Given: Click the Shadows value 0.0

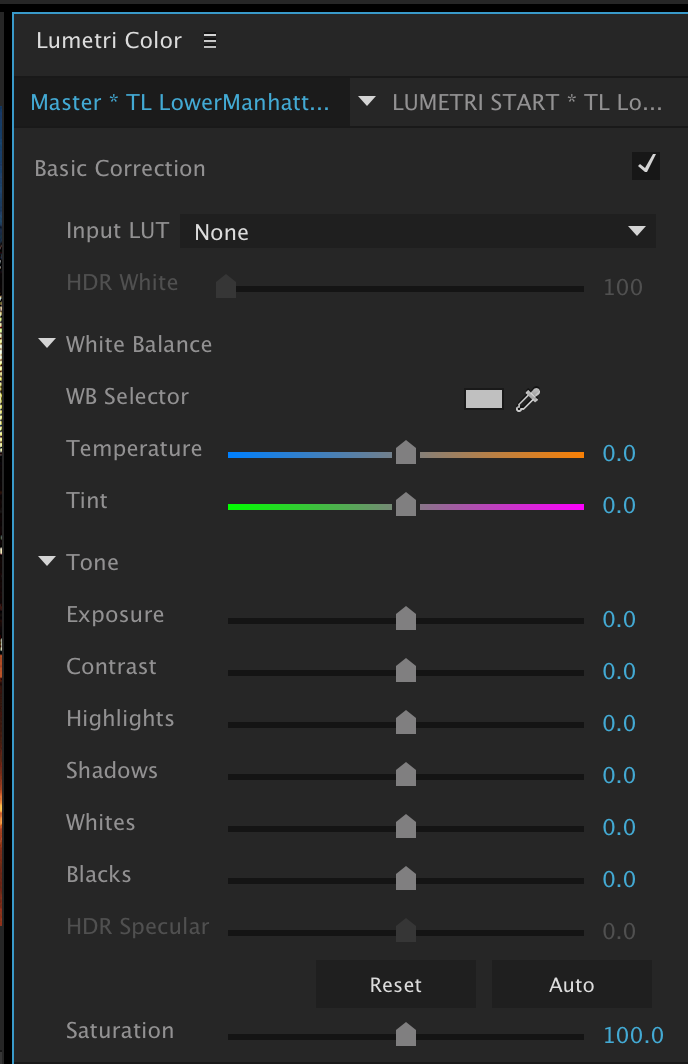Looking at the screenshot, I should click(619, 775).
